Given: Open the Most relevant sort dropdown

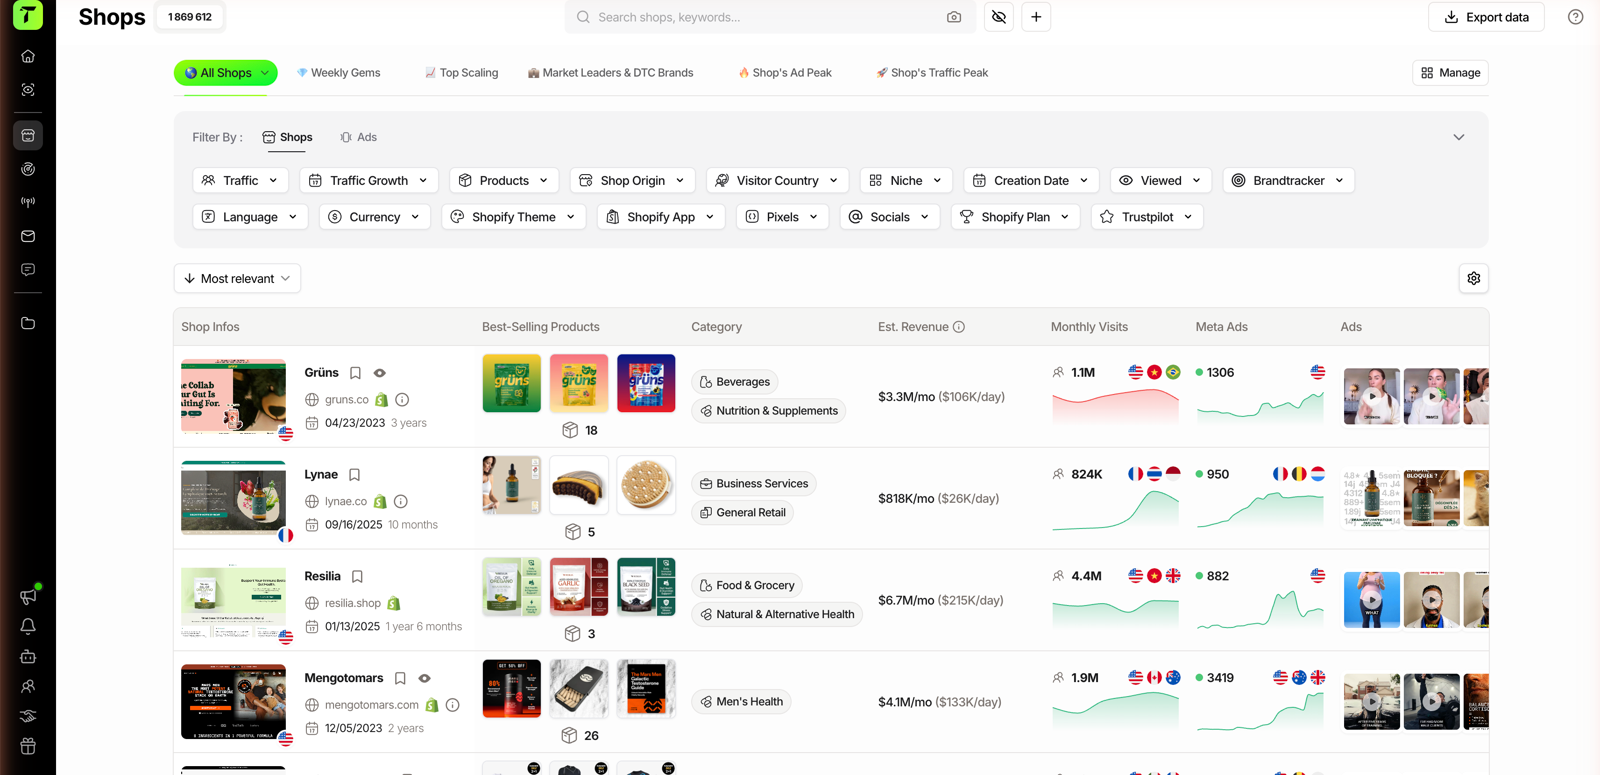Looking at the screenshot, I should coord(237,278).
